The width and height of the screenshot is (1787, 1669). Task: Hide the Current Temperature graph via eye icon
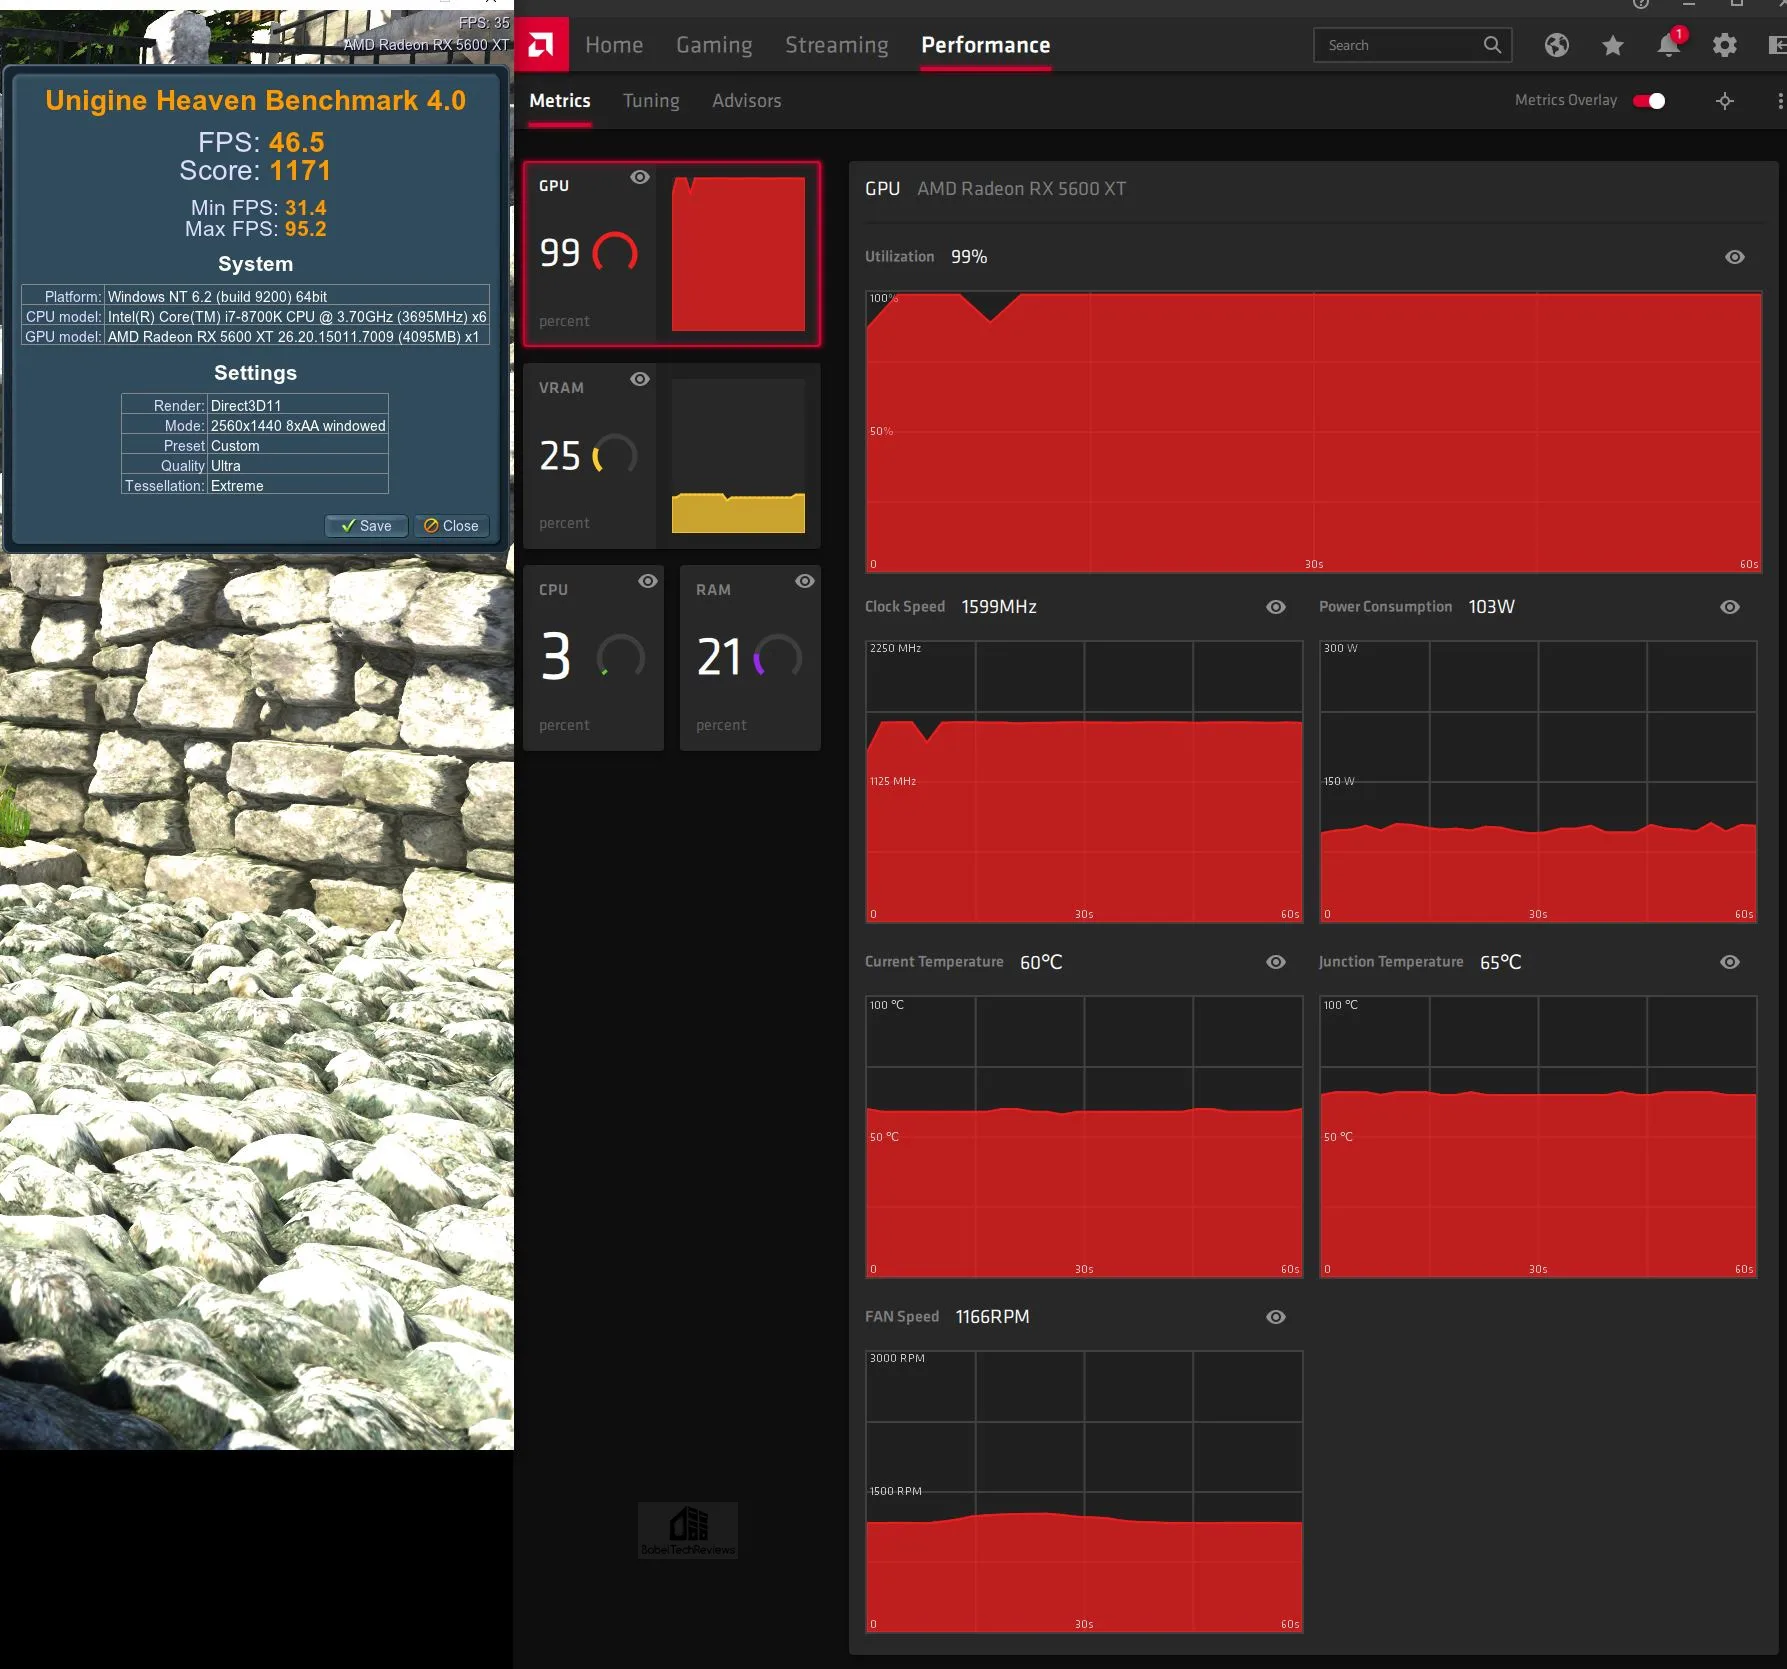pyautogui.click(x=1276, y=962)
